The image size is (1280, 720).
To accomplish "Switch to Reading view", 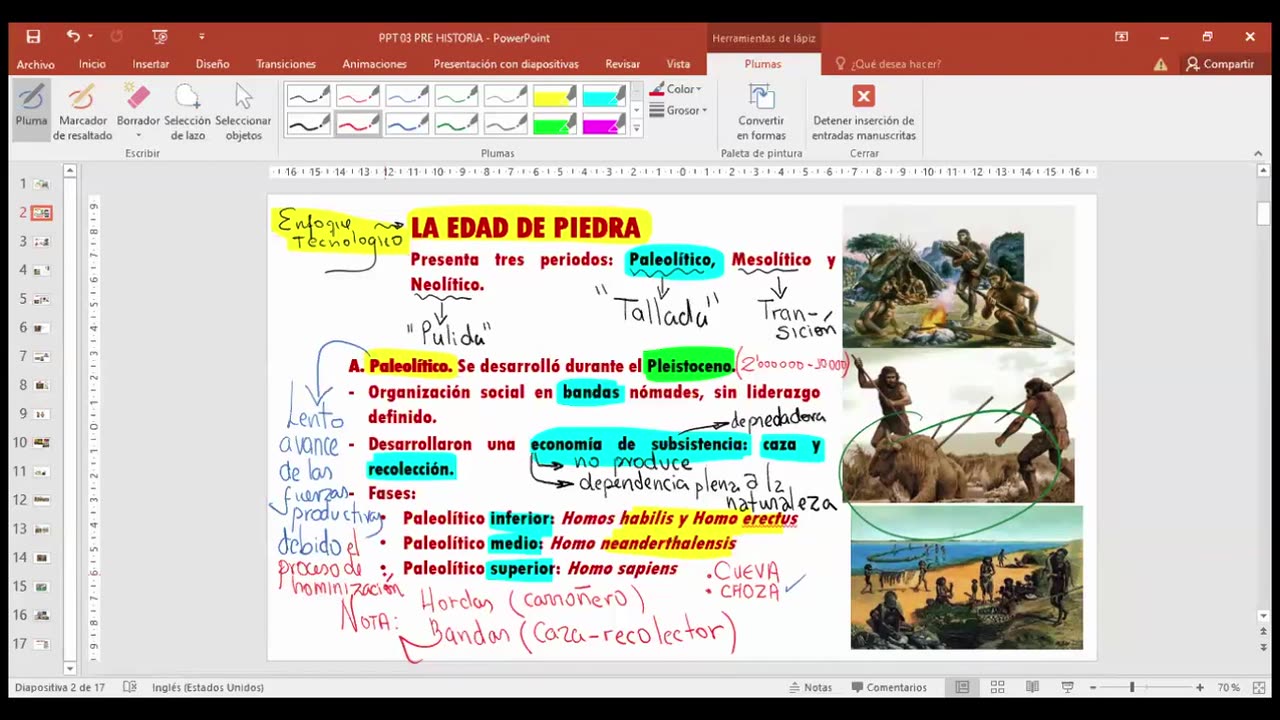I will pos(1032,687).
